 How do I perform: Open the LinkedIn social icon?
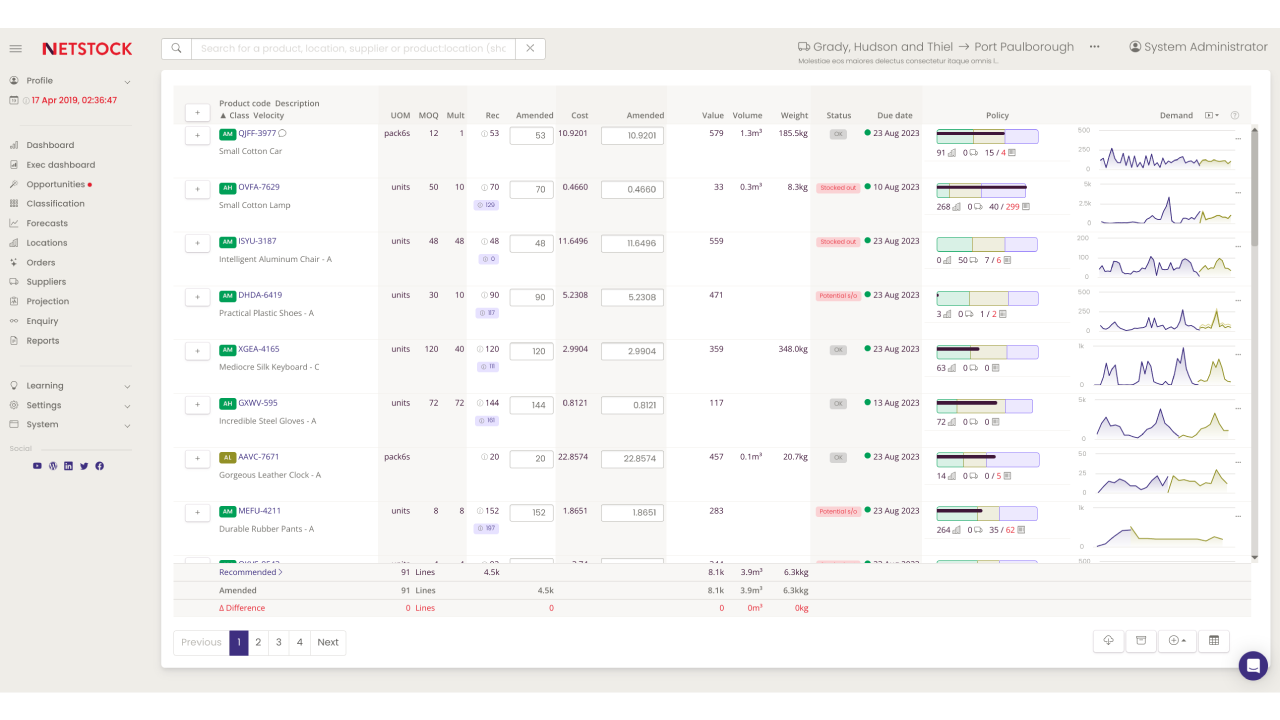(68, 466)
